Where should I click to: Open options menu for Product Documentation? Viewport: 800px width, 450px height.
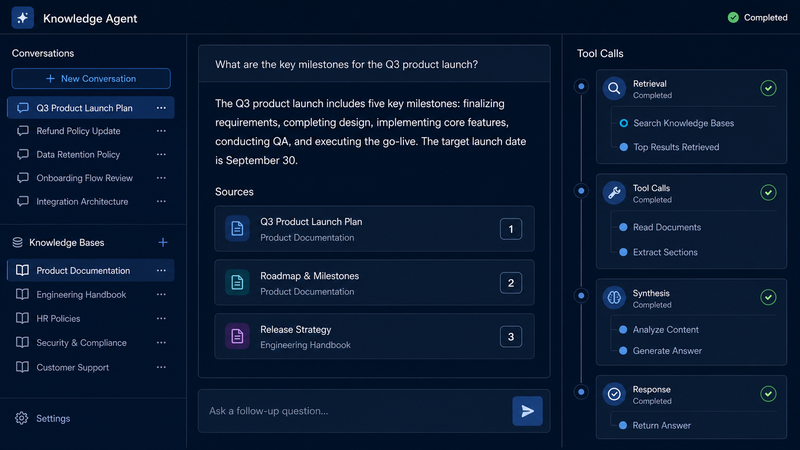pos(161,270)
